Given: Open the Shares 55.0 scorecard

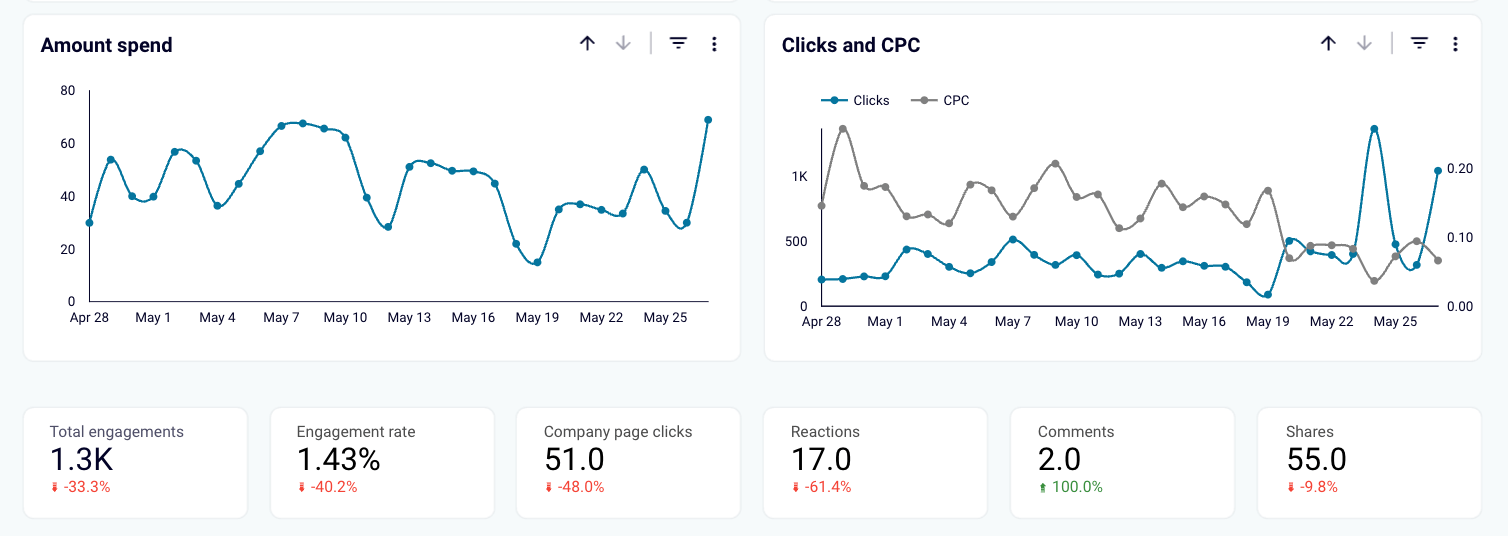Looking at the screenshot, I should tap(1369, 462).
